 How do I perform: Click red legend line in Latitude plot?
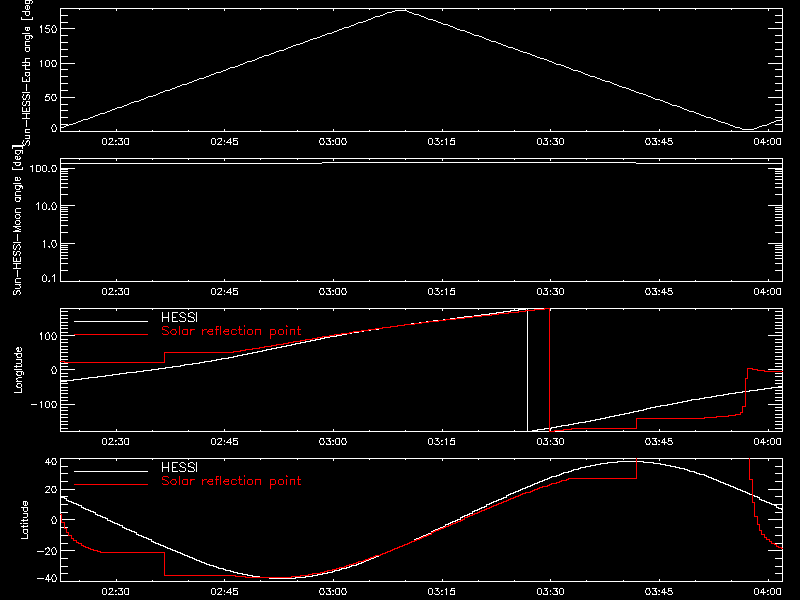click(x=111, y=485)
